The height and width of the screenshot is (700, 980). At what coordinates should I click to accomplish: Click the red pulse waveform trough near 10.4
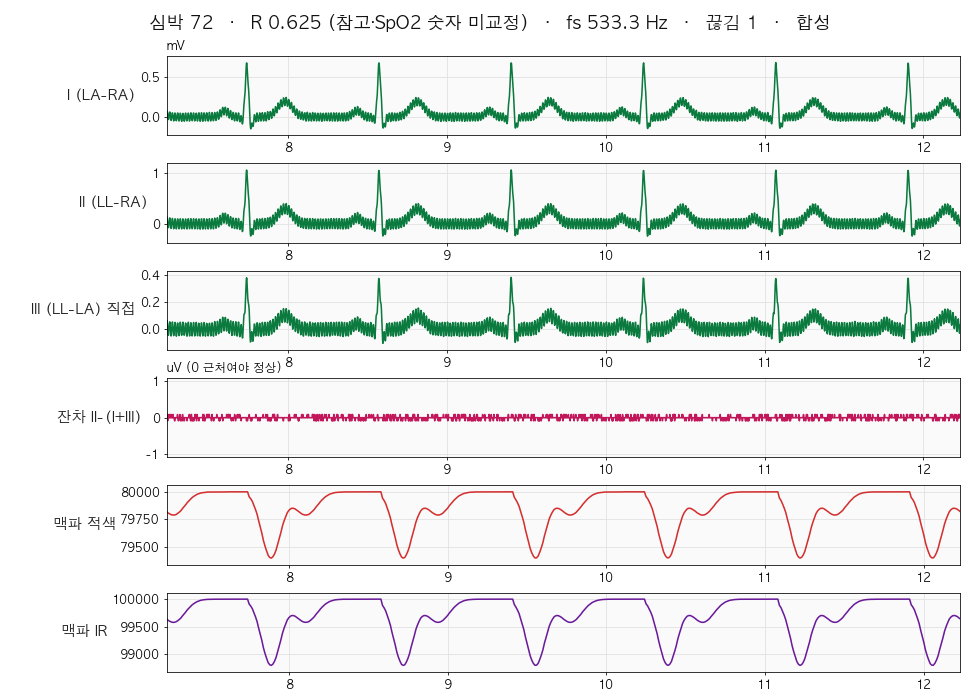coord(668,556)
